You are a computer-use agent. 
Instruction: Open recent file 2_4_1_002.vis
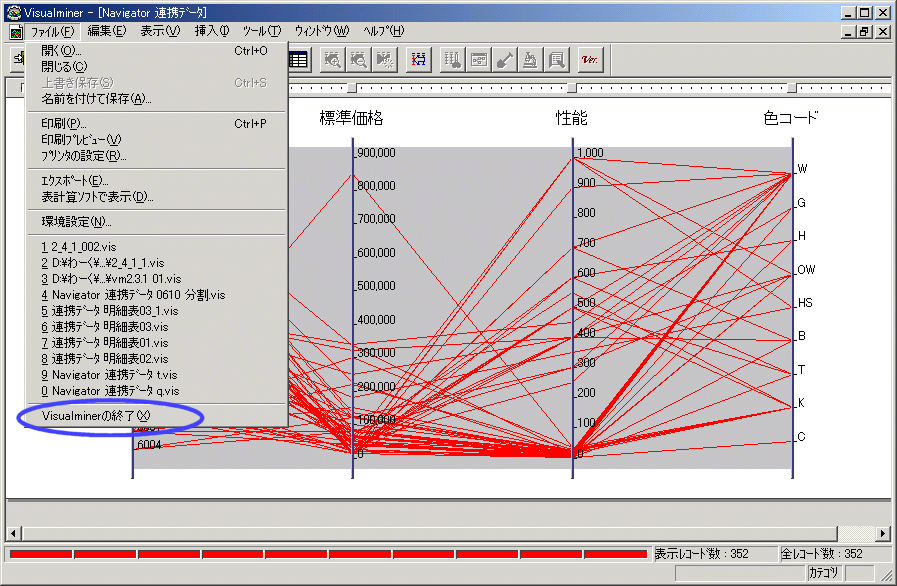point(156,247)
